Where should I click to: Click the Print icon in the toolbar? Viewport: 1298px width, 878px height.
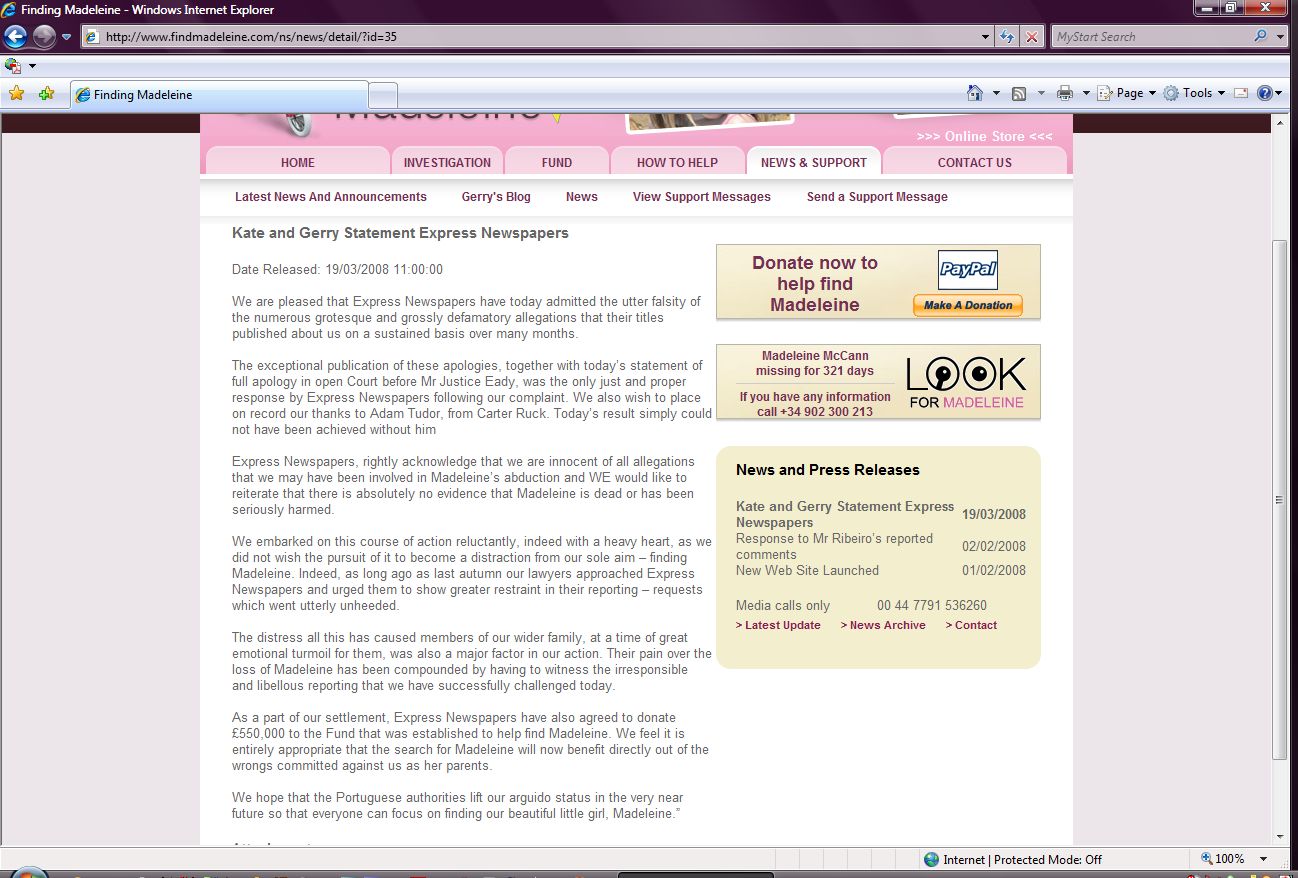pyautogui.click(x=1064, y=93)
